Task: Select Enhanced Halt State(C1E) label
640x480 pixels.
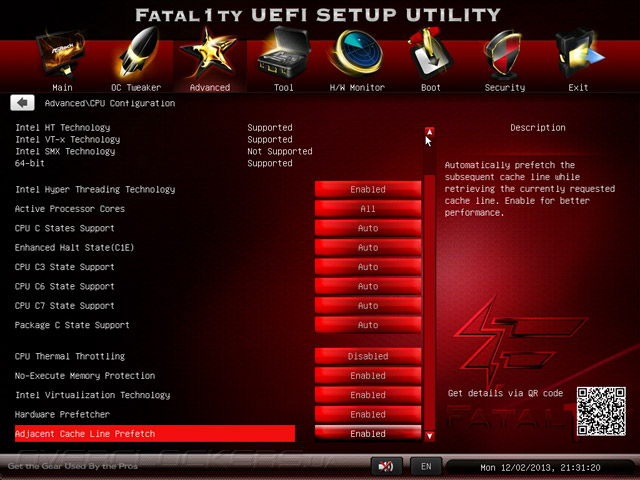Action: tap(74, 247)
